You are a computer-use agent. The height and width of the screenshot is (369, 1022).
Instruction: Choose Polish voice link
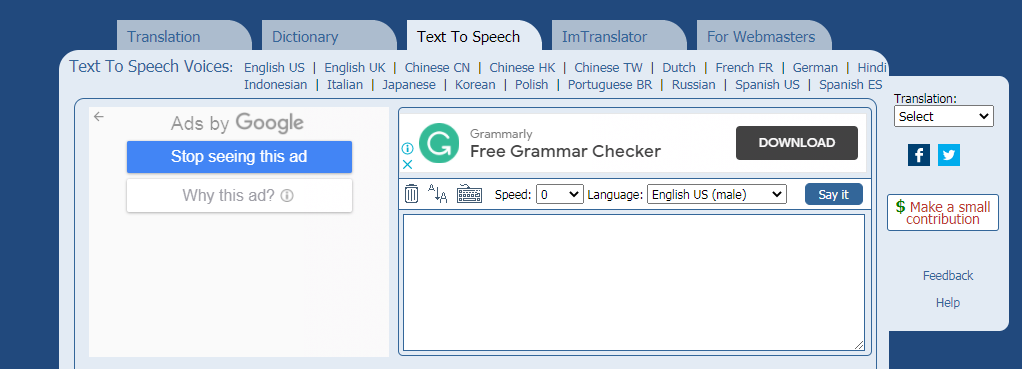[x=532, y=85]
